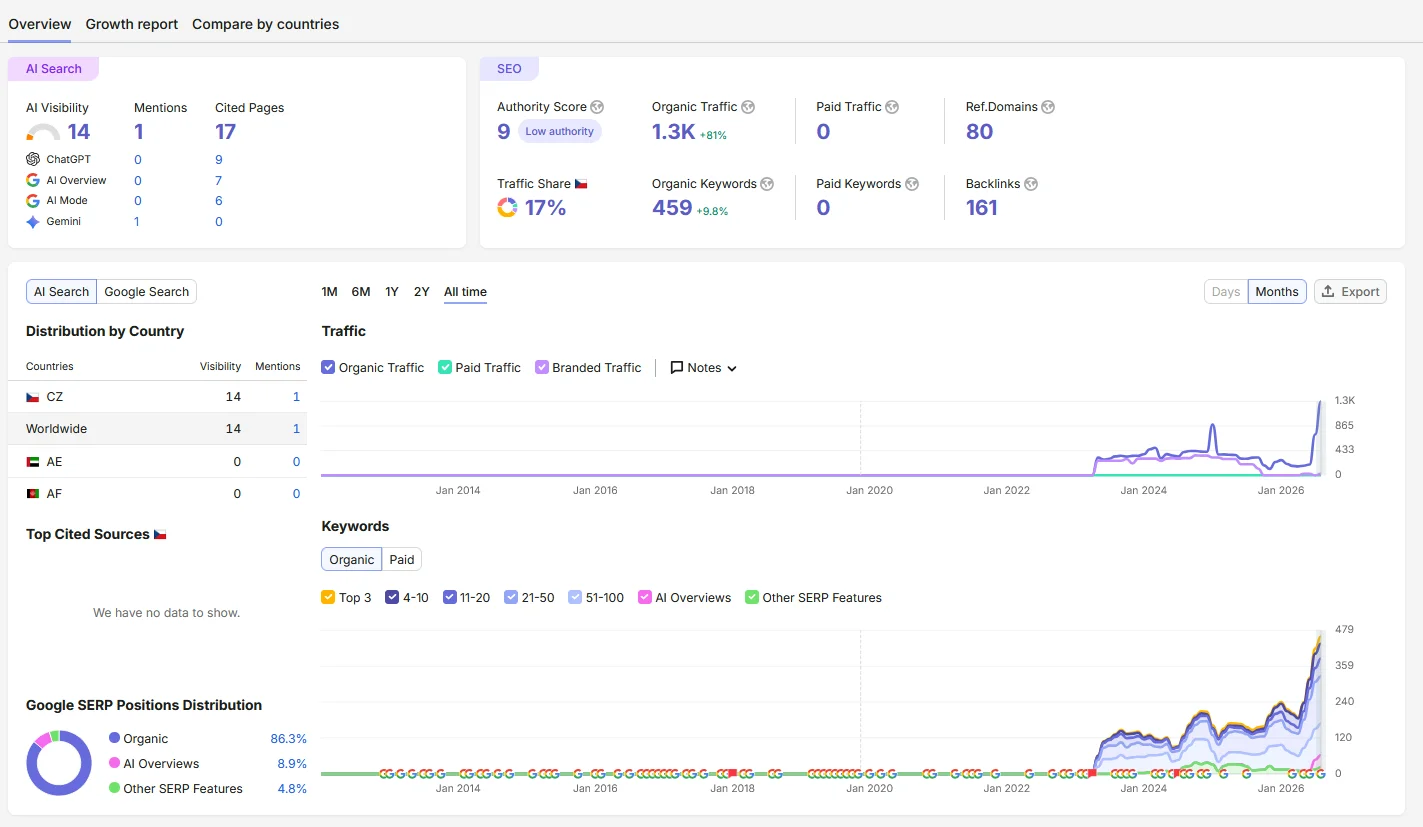Screen dimensions: 1423x827
Task: Switch to the Growth report tab
Action: pyautogui.click(x=132, y=24)
